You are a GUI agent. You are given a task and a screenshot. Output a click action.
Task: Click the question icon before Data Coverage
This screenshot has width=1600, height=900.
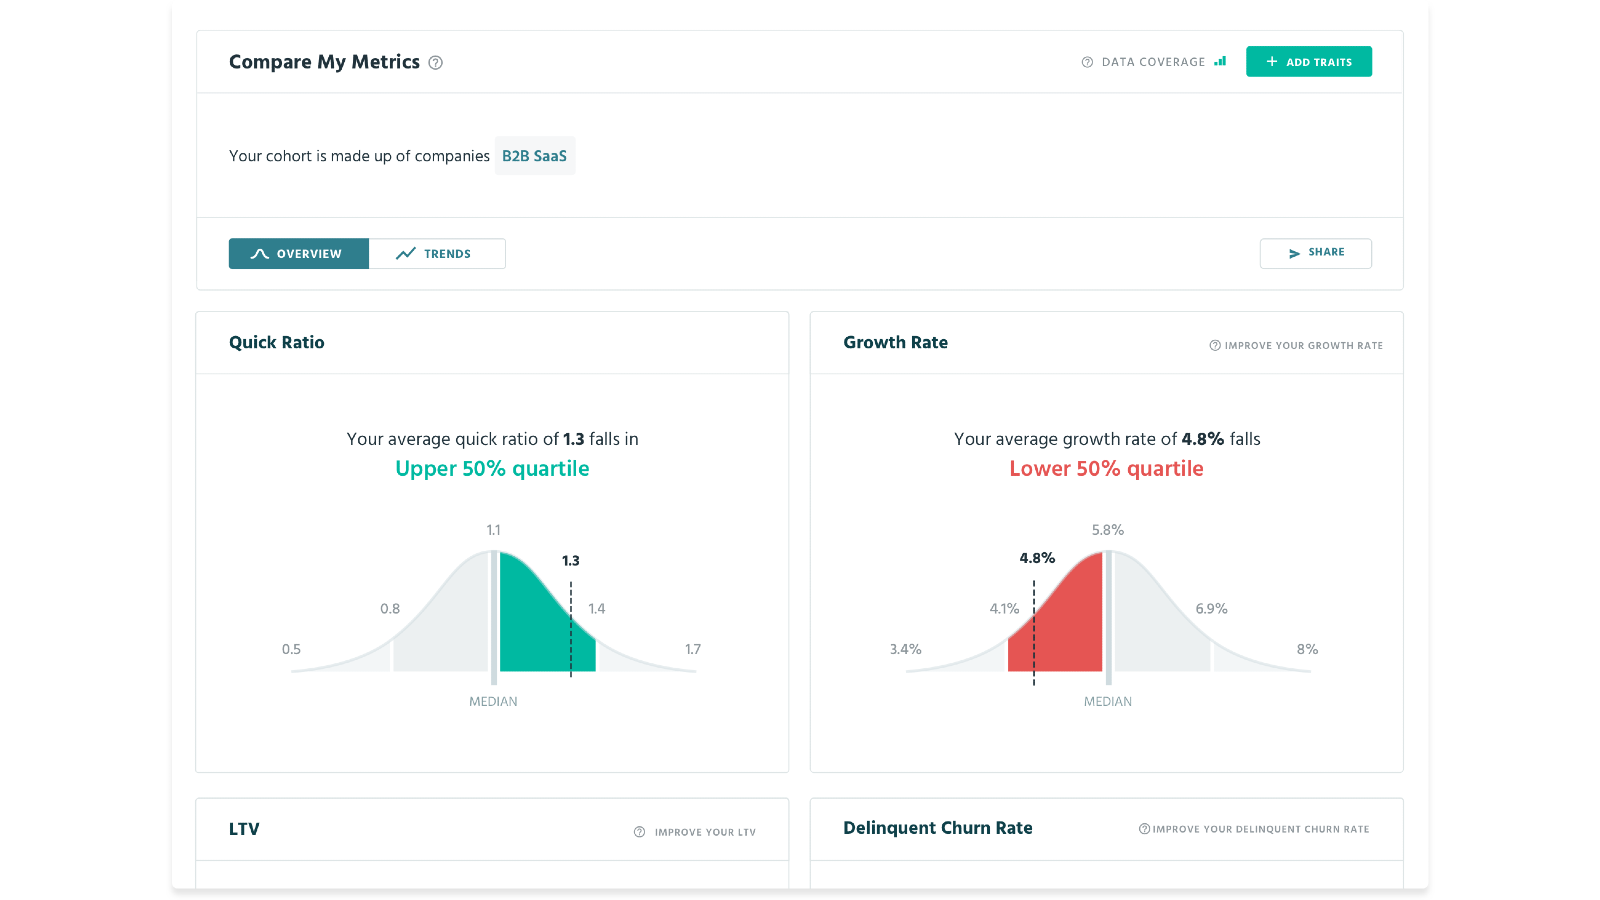pyautogui.click(x=1087, y=62)
